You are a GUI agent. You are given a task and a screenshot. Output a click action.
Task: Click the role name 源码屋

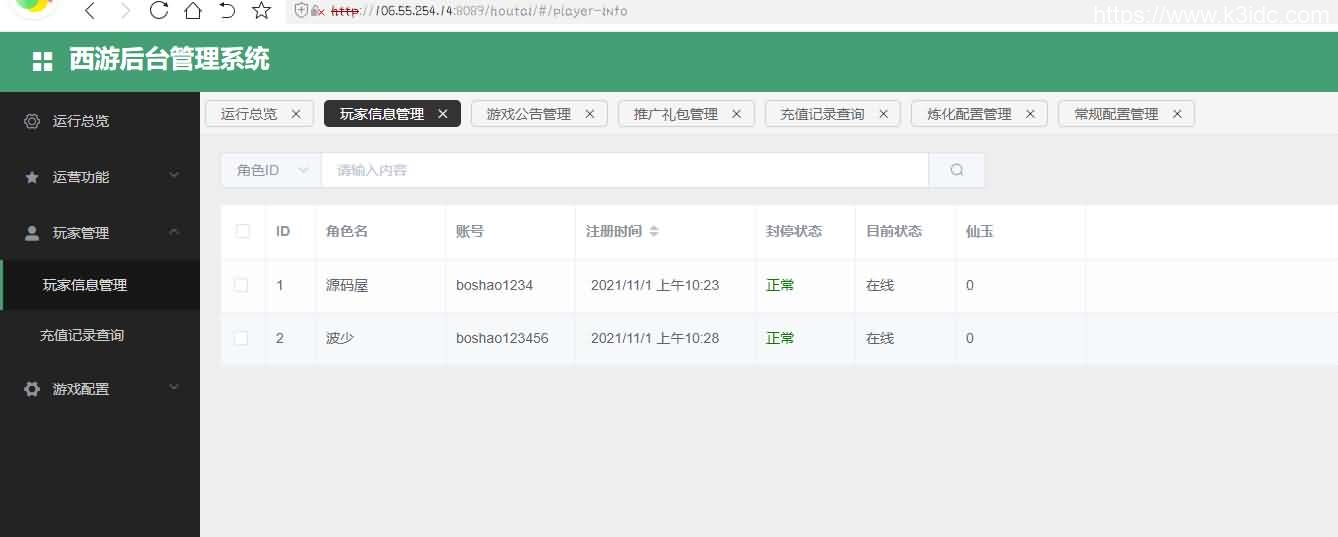(347, 285)
